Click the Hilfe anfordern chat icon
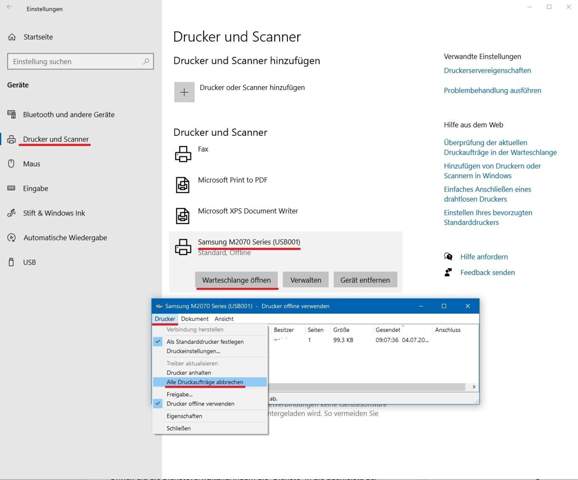 pos(448,257)
